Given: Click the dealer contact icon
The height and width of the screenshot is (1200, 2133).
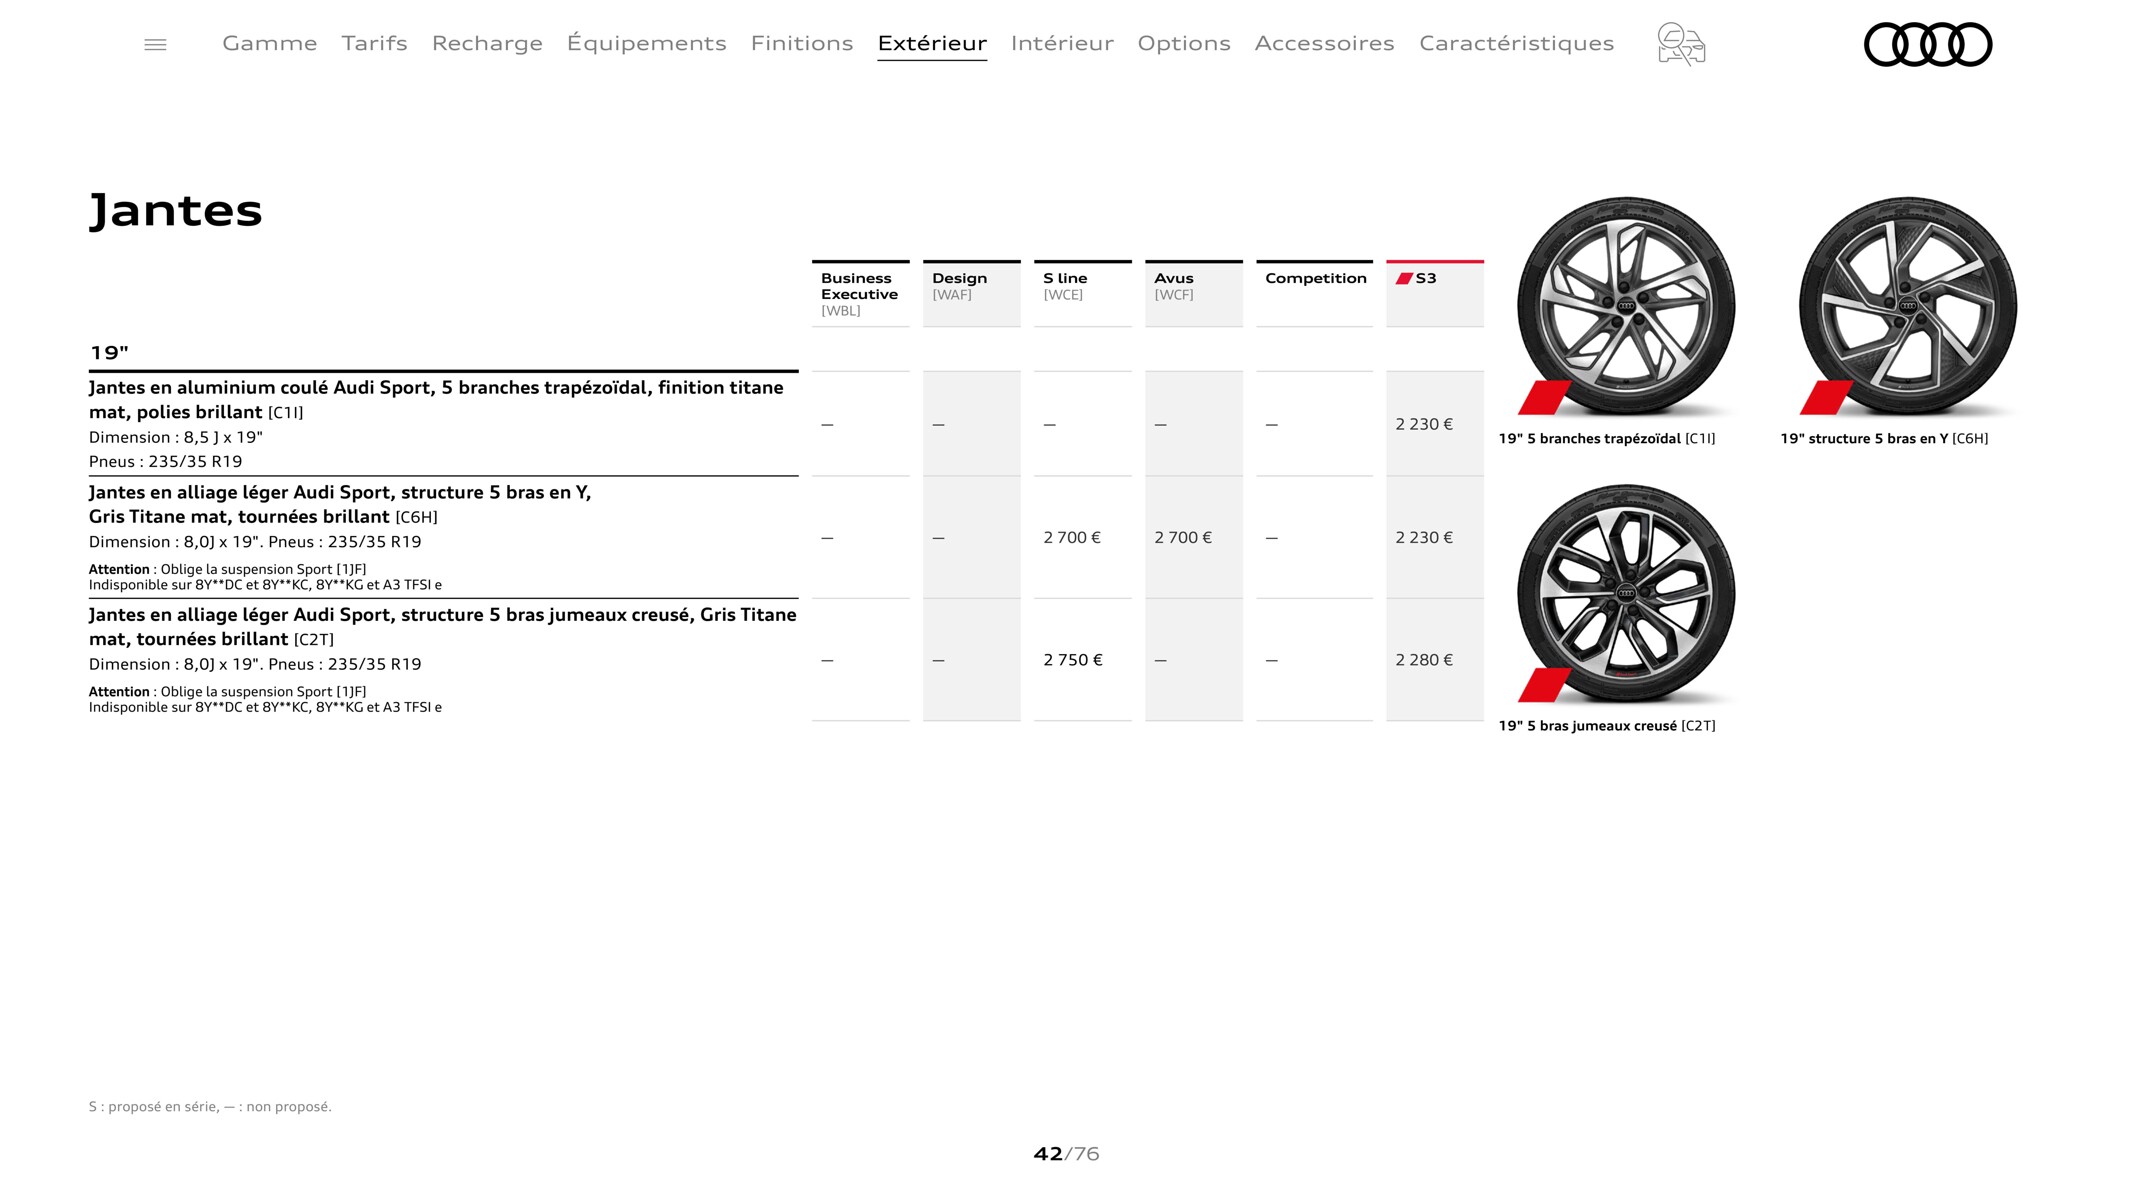Looking at the screenshot, I should point(1681,44).
